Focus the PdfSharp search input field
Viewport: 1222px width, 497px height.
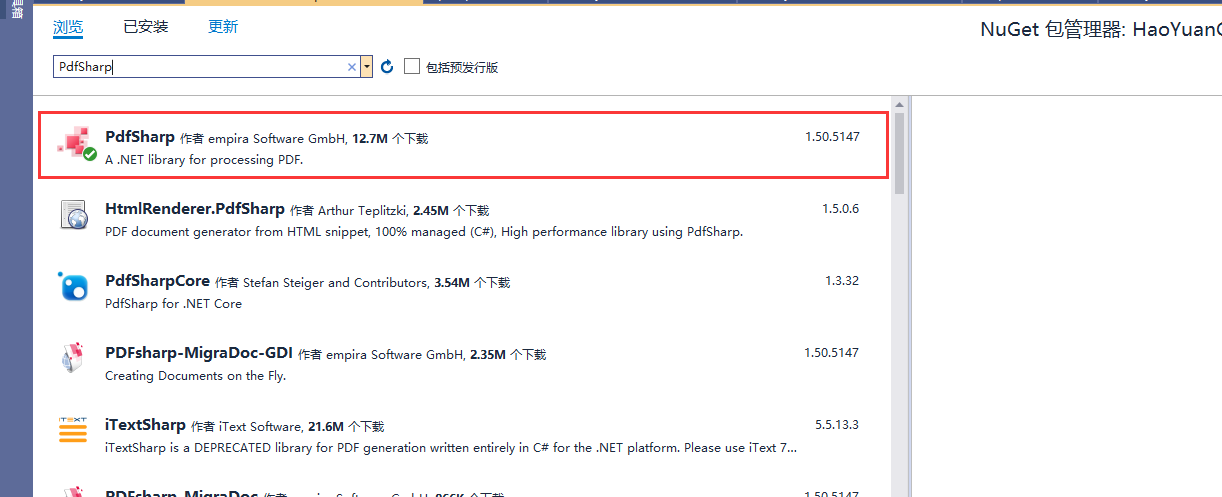tap(200, 67)
